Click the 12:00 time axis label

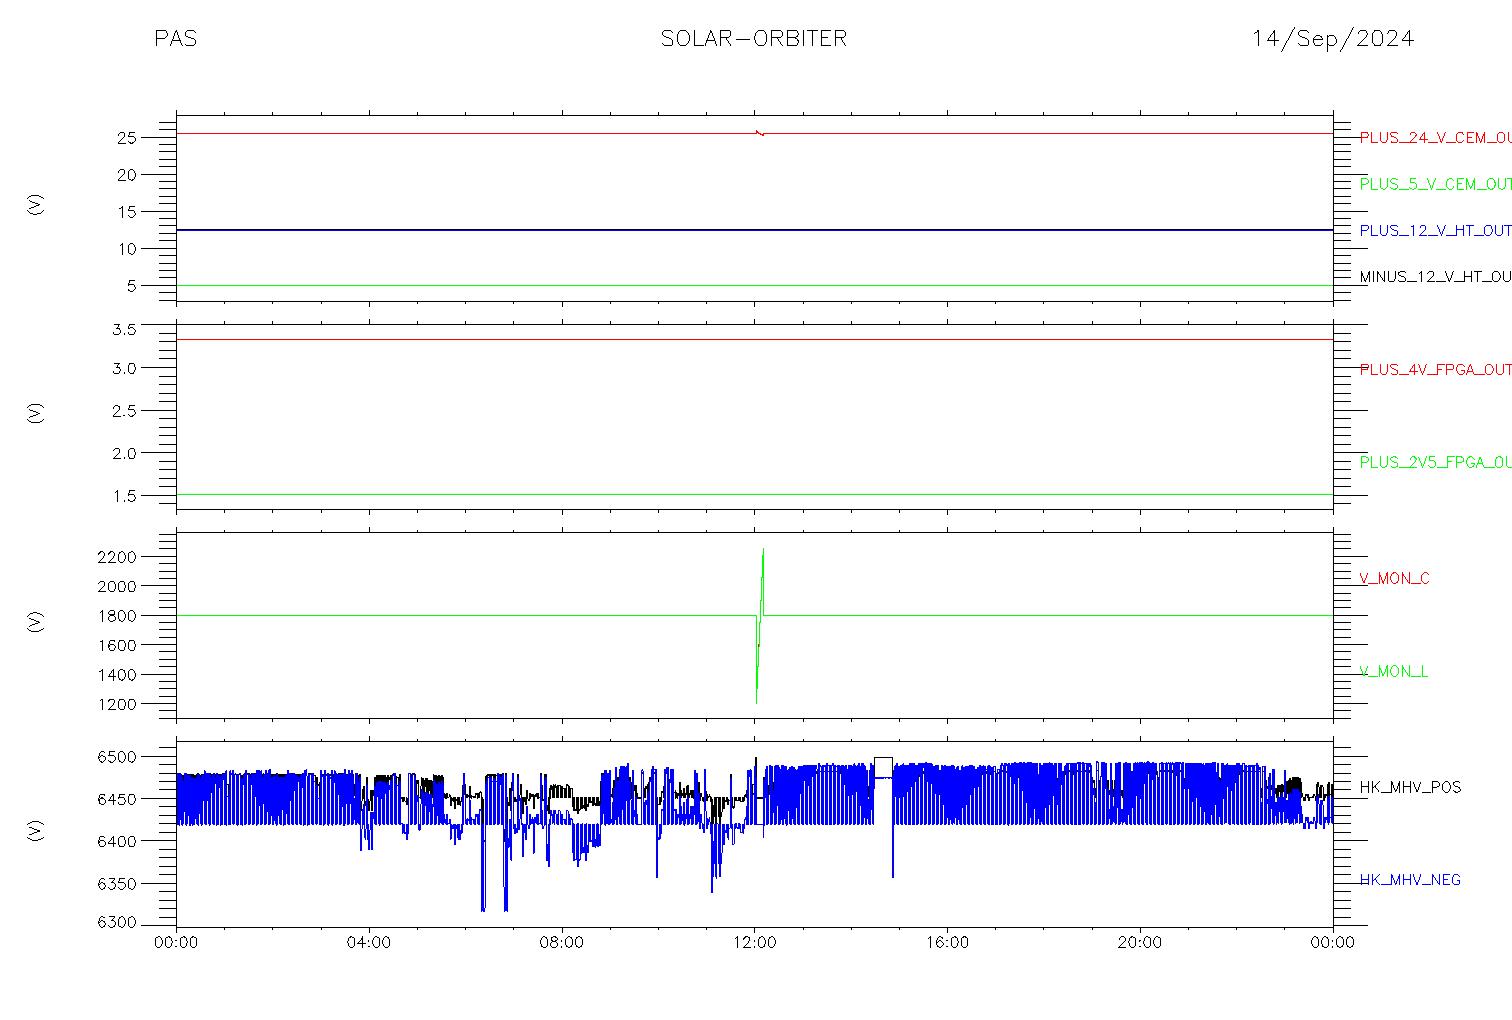click(x=754, y=943)
